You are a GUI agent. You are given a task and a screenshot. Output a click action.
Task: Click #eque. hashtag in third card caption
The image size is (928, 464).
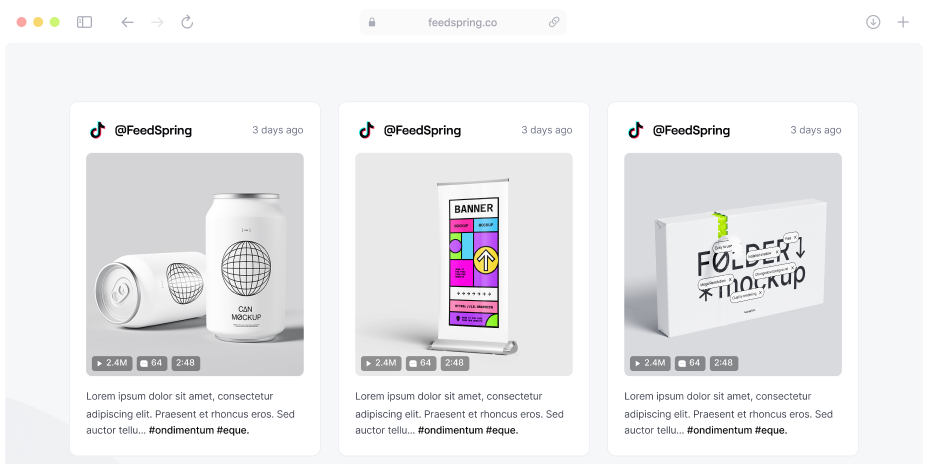pyautogui.click(x=771, y=430)
